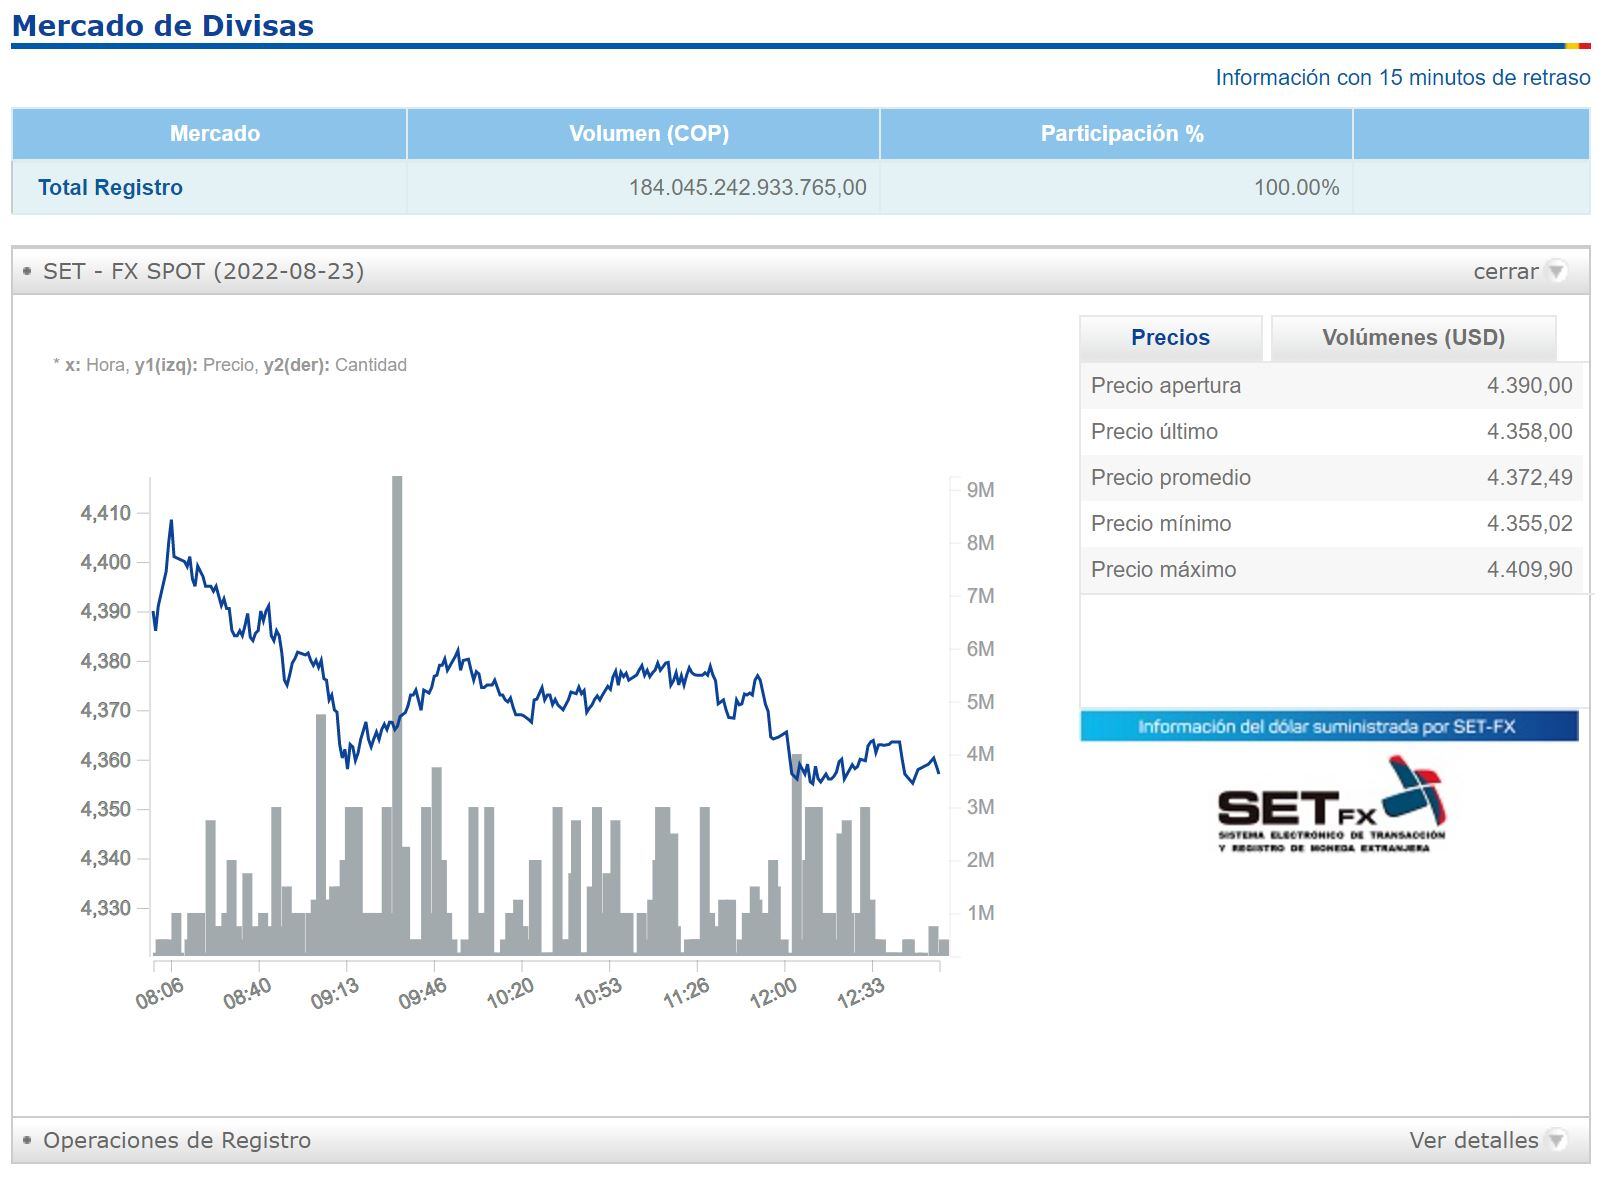The width and height of the screenshot is (1602, 1177).
Task: Click the 12:00 time label on chart
Action: coord(773,994)
